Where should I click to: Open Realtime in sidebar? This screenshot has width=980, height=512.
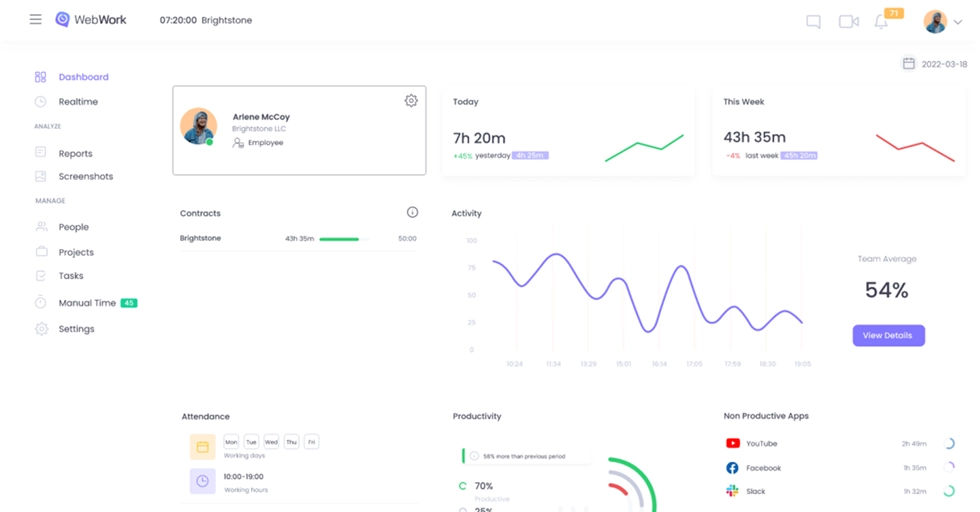tap(78, 101)
